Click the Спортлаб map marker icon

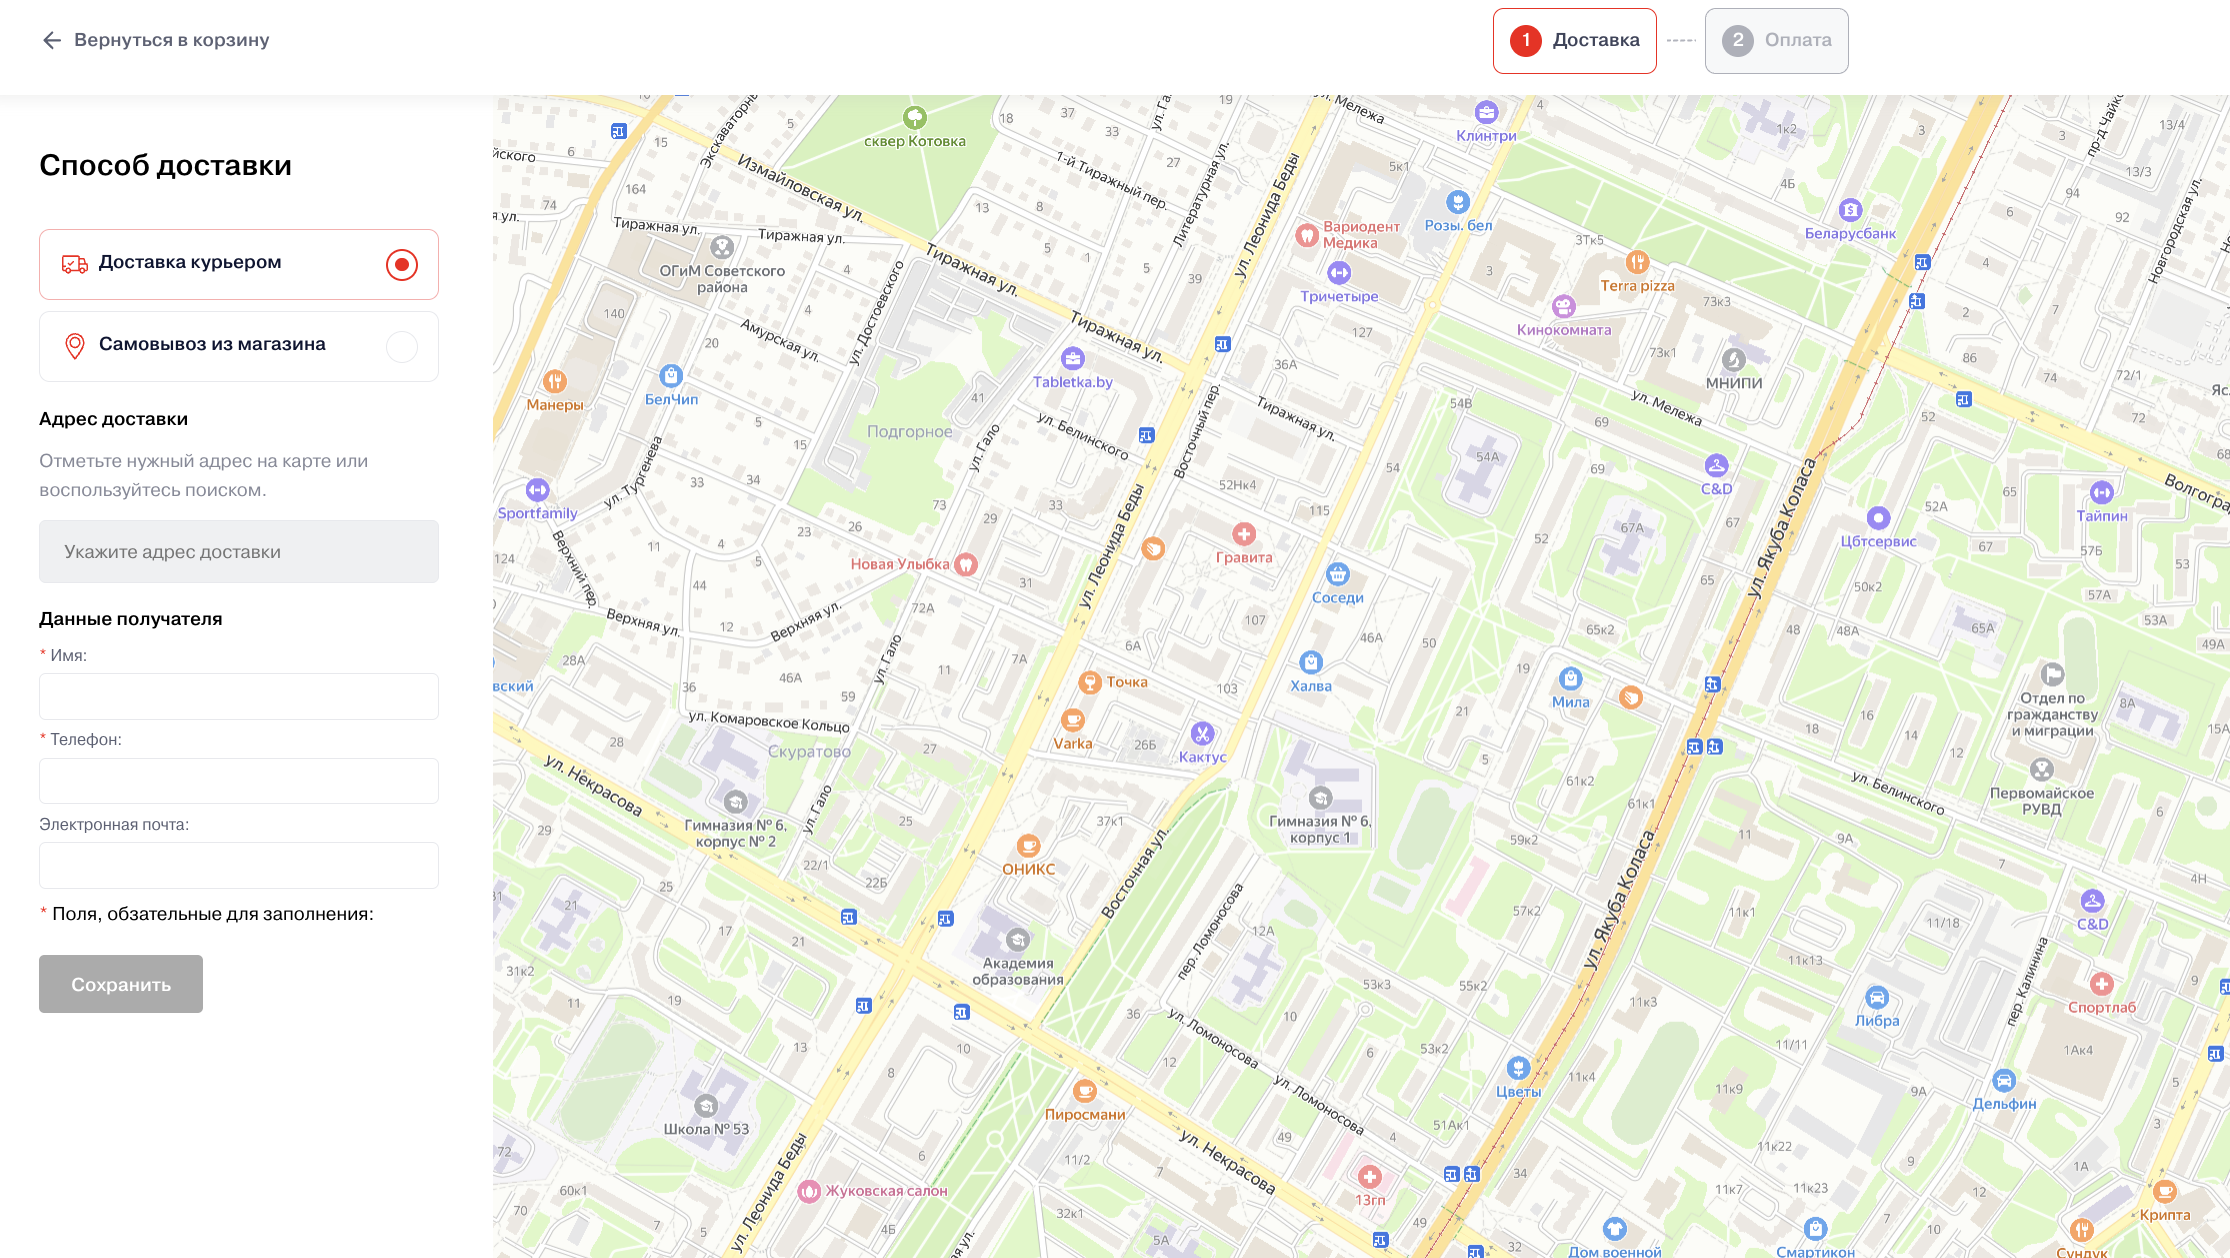tap(2101, 984)
